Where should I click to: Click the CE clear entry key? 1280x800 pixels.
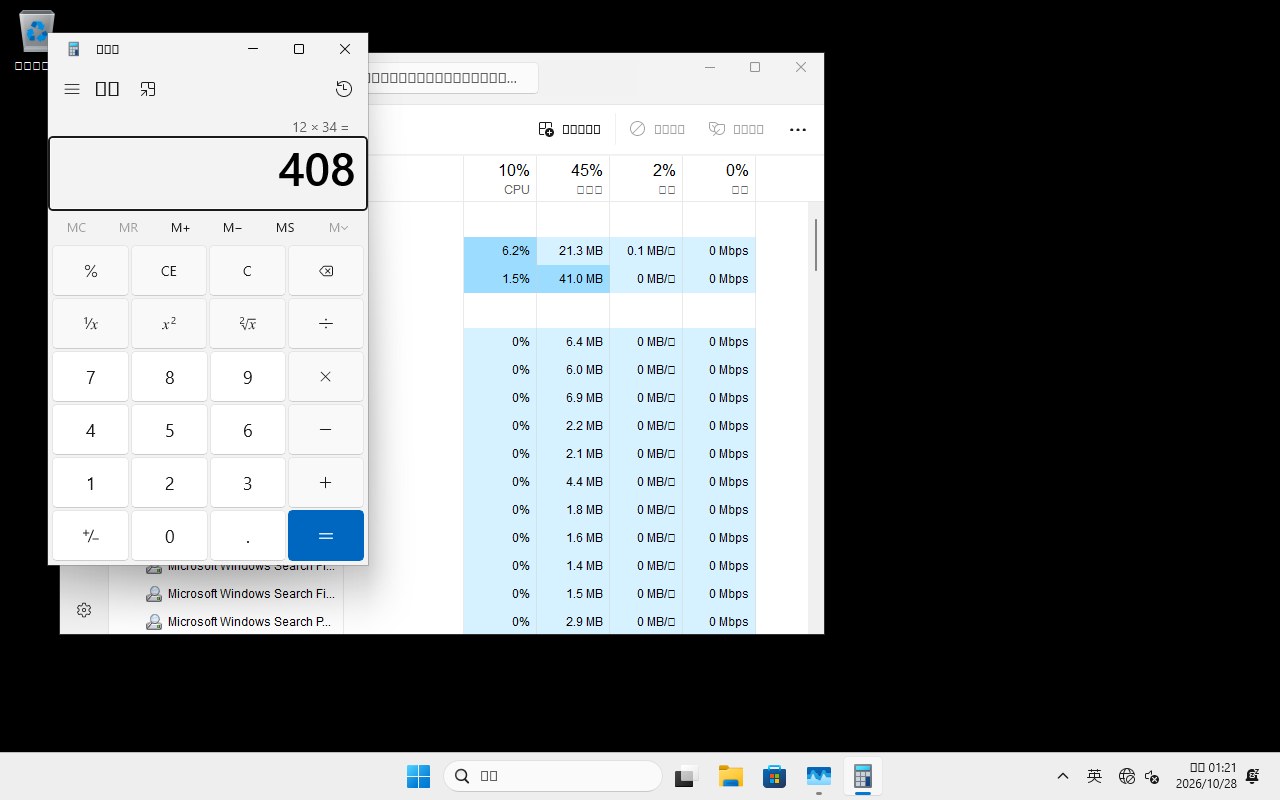169,271
